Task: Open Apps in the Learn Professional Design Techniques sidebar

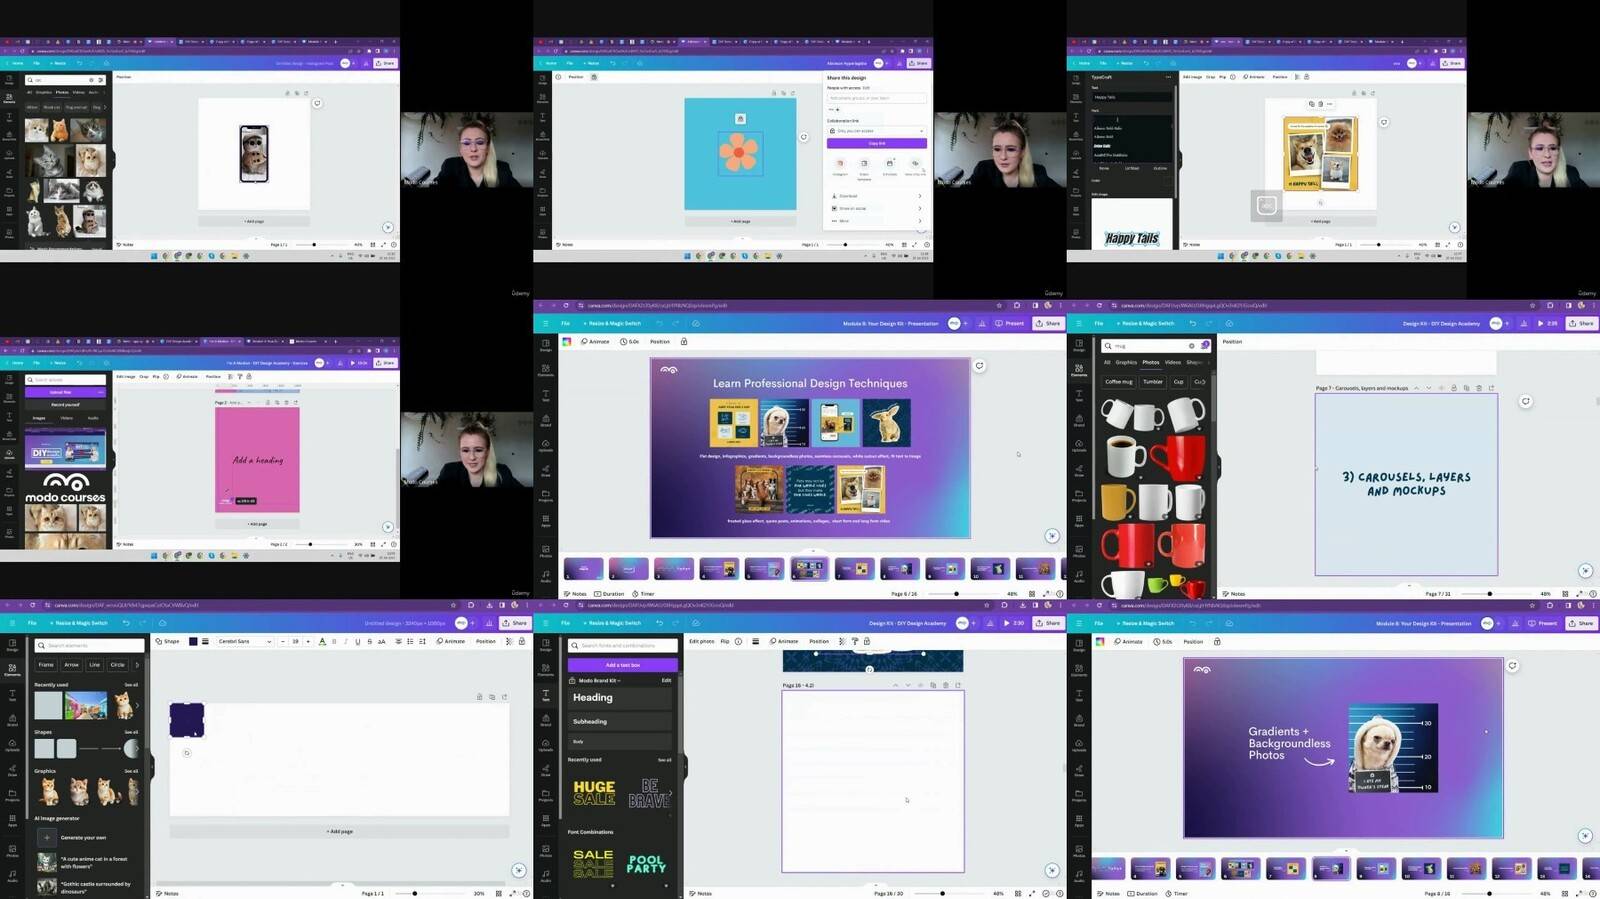Action: (545, 522)
